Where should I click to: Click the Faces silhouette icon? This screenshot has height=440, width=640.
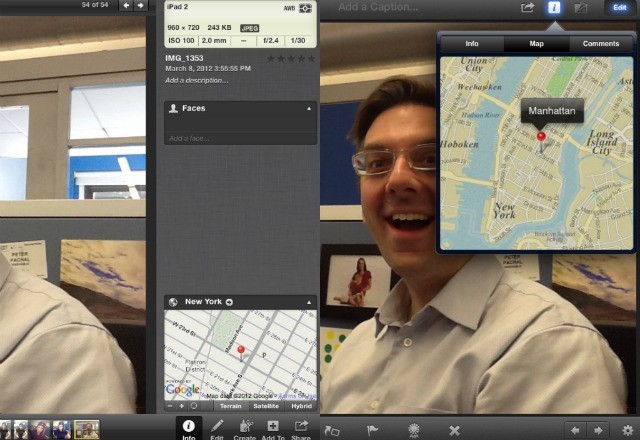click(173, 108)
